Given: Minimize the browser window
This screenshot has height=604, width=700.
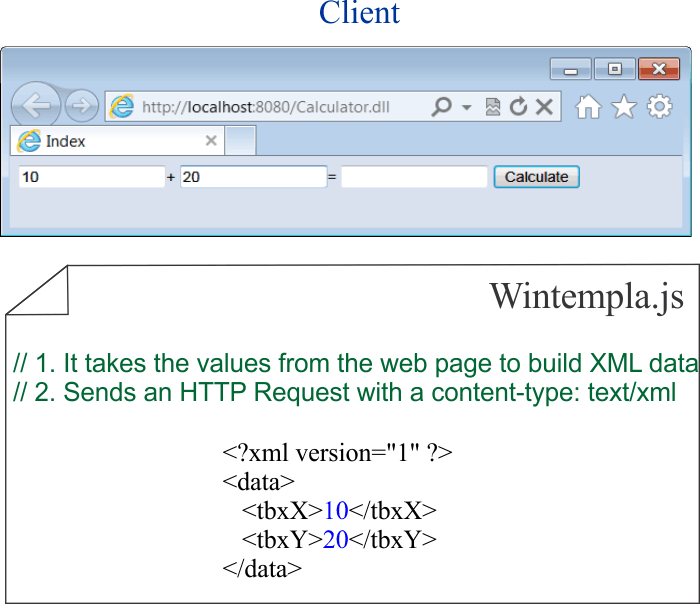Looking at the screenshot, I should pos(571,69).
